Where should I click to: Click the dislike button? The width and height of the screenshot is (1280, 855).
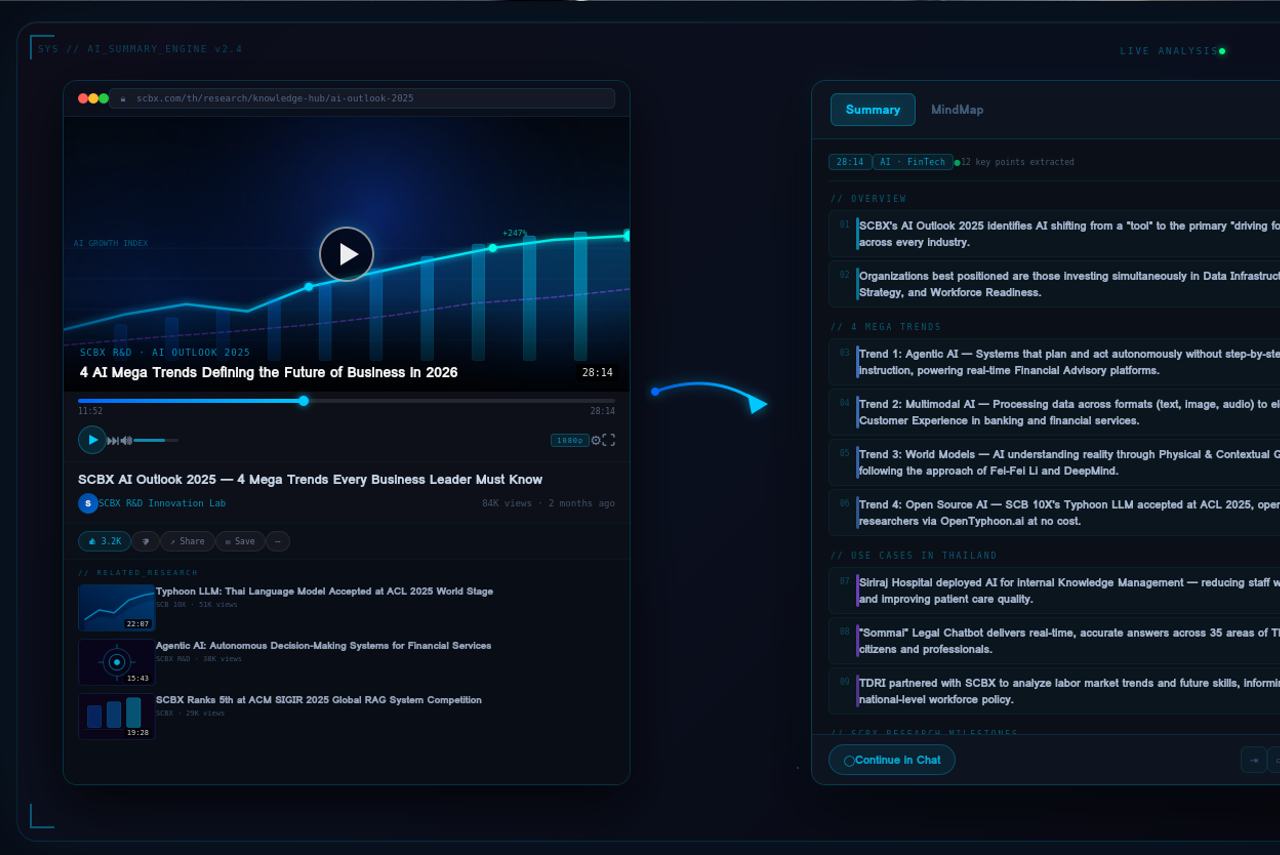(146, 541)
